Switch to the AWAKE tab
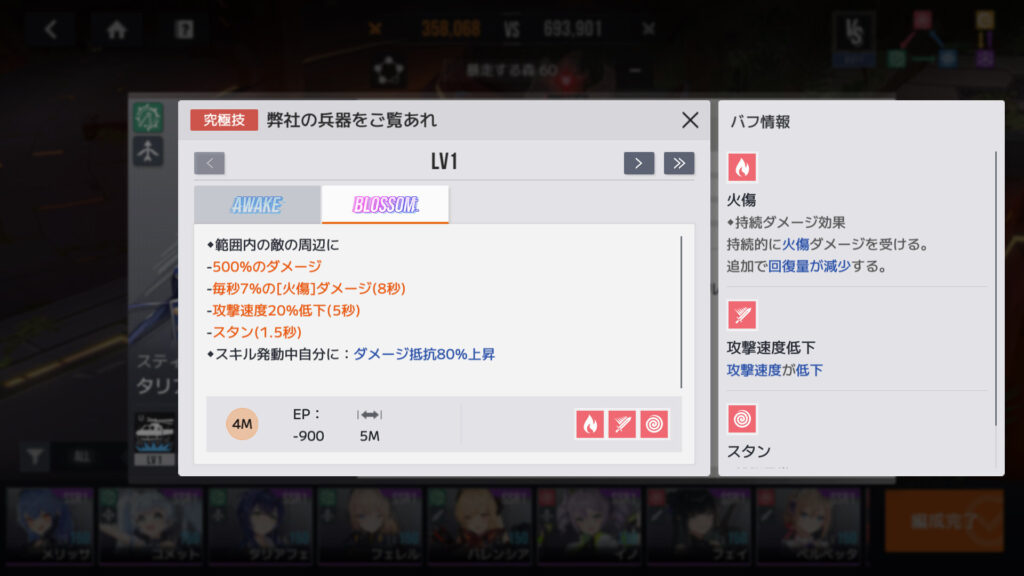 pos(257,204)
